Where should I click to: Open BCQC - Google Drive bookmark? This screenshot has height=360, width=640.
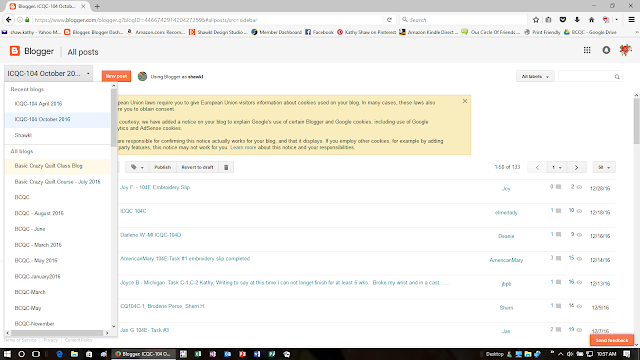[x=590, y=32]
